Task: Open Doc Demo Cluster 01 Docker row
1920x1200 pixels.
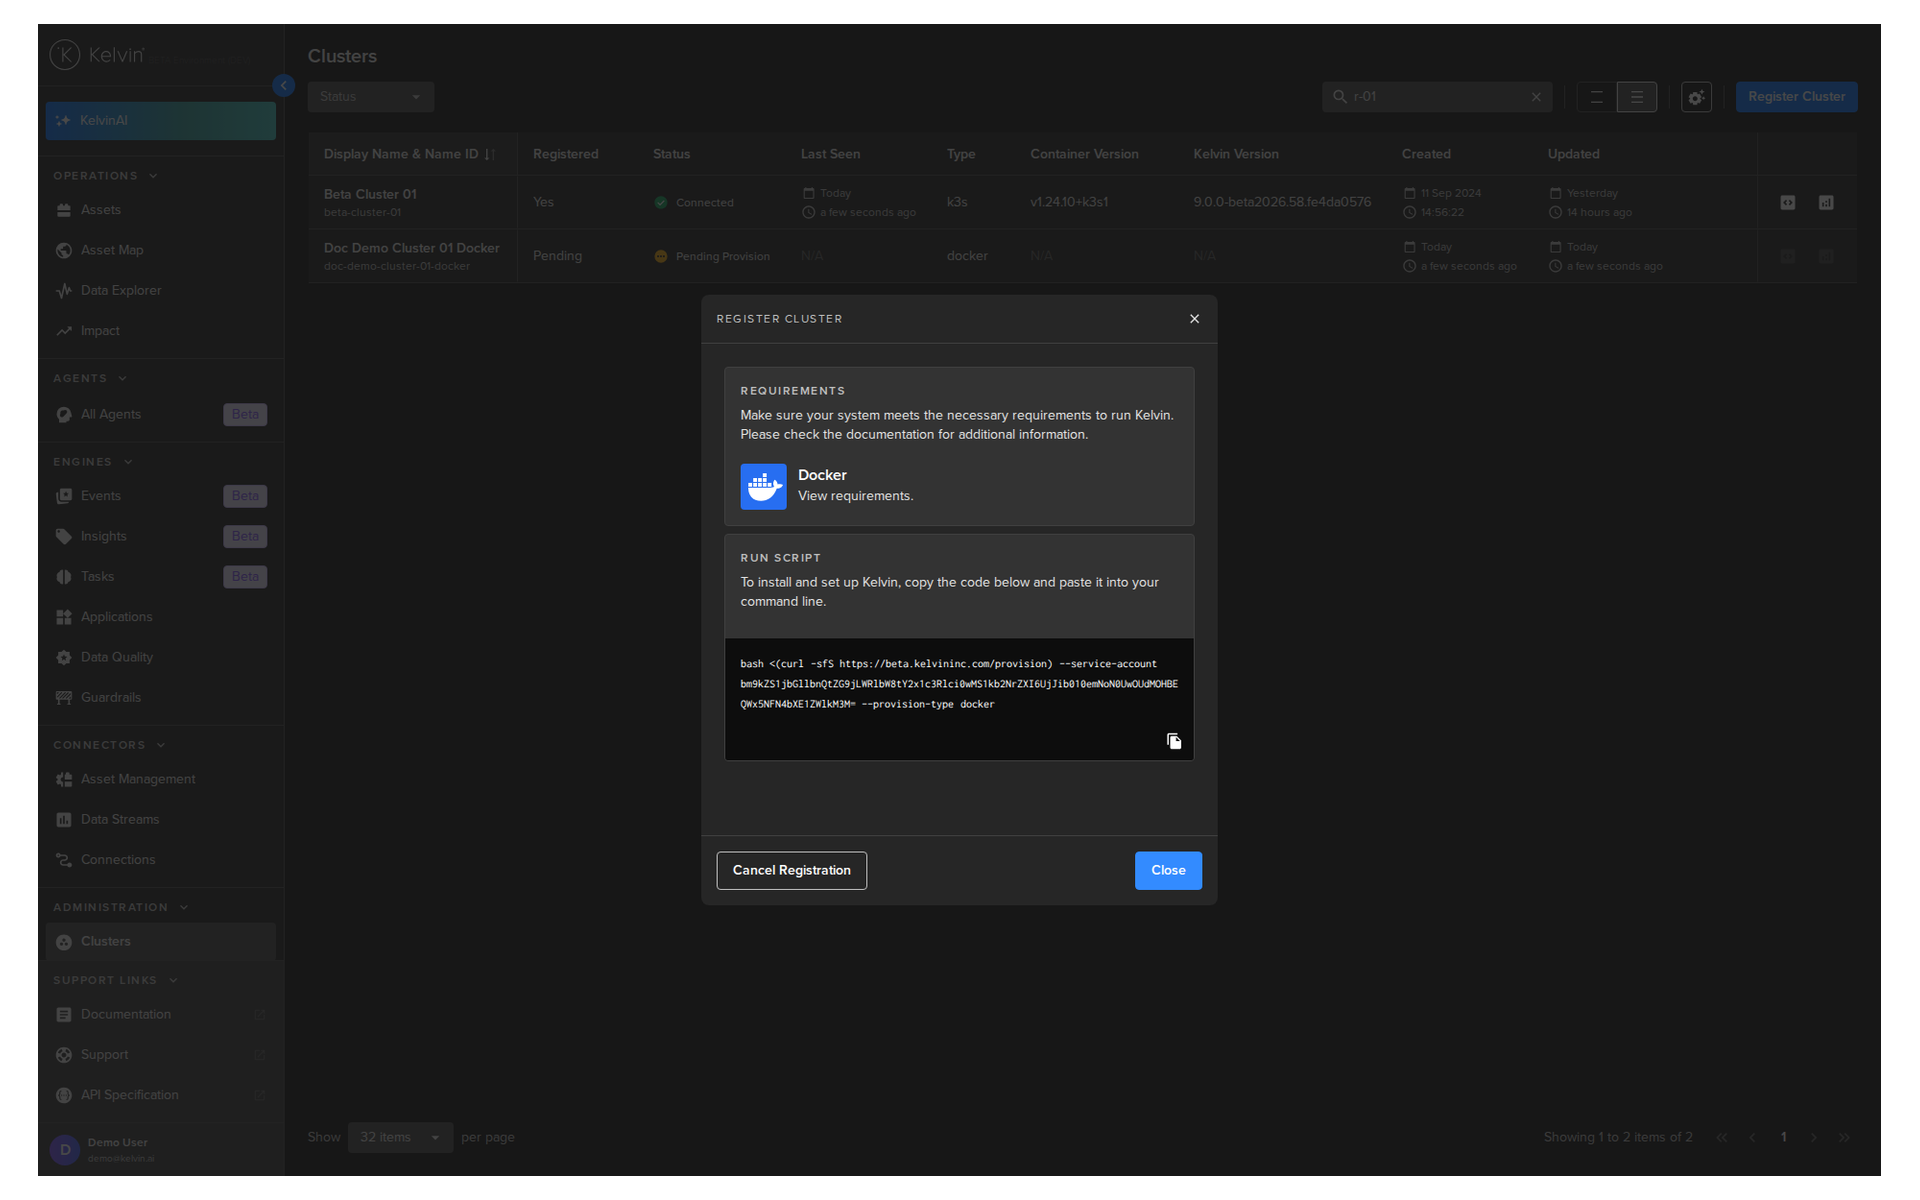Action: (1082, 257)
